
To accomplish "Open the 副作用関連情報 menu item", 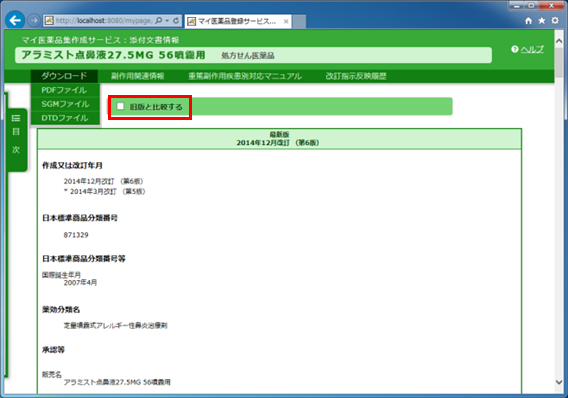I will 138,76.
